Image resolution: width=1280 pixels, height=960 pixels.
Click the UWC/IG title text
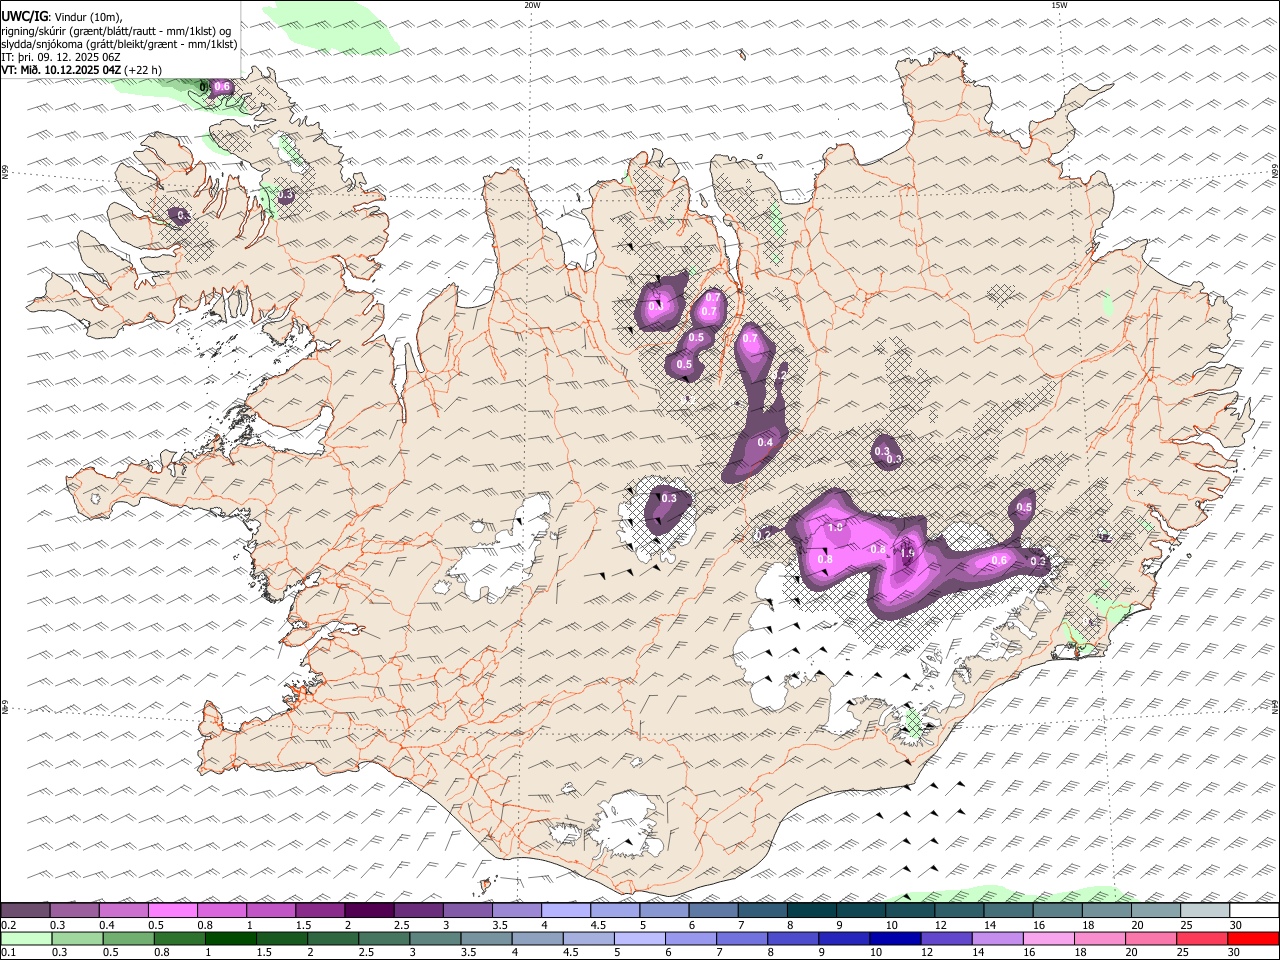(x=25, y=15)
